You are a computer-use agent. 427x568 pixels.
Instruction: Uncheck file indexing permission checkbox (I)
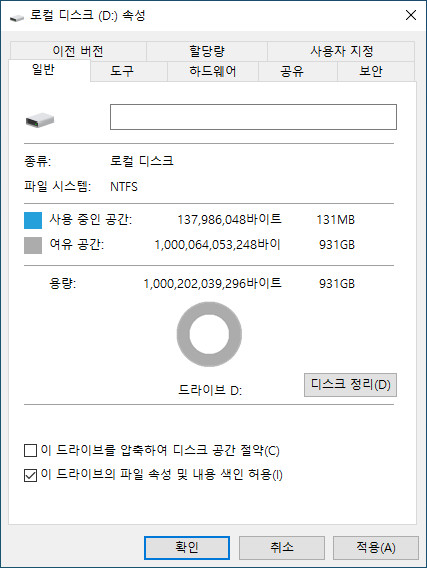(30, 475)
